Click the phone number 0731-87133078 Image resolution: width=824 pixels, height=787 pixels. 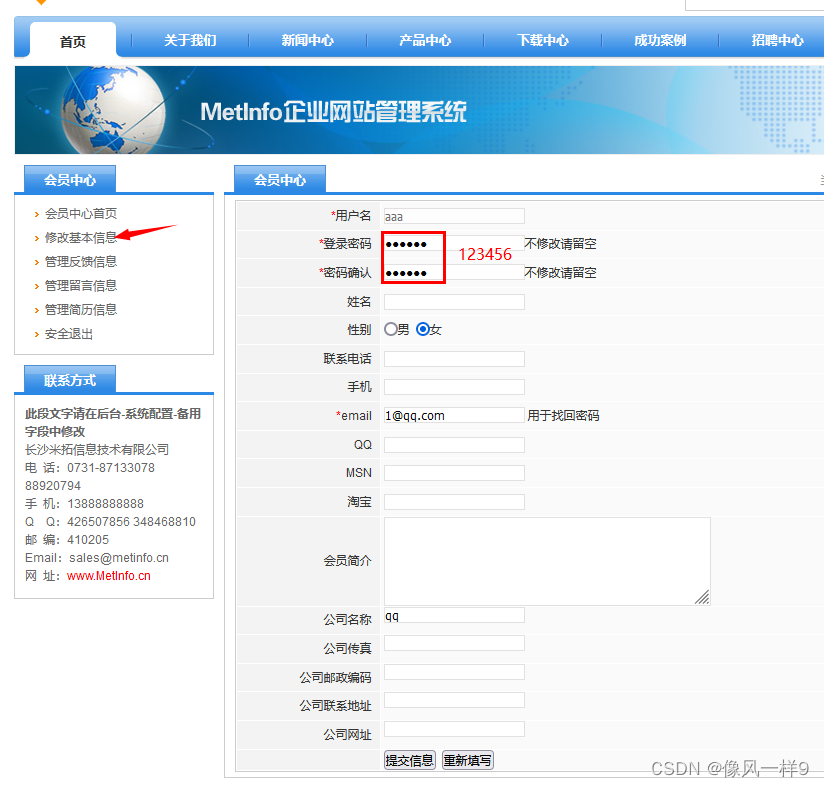111,468
